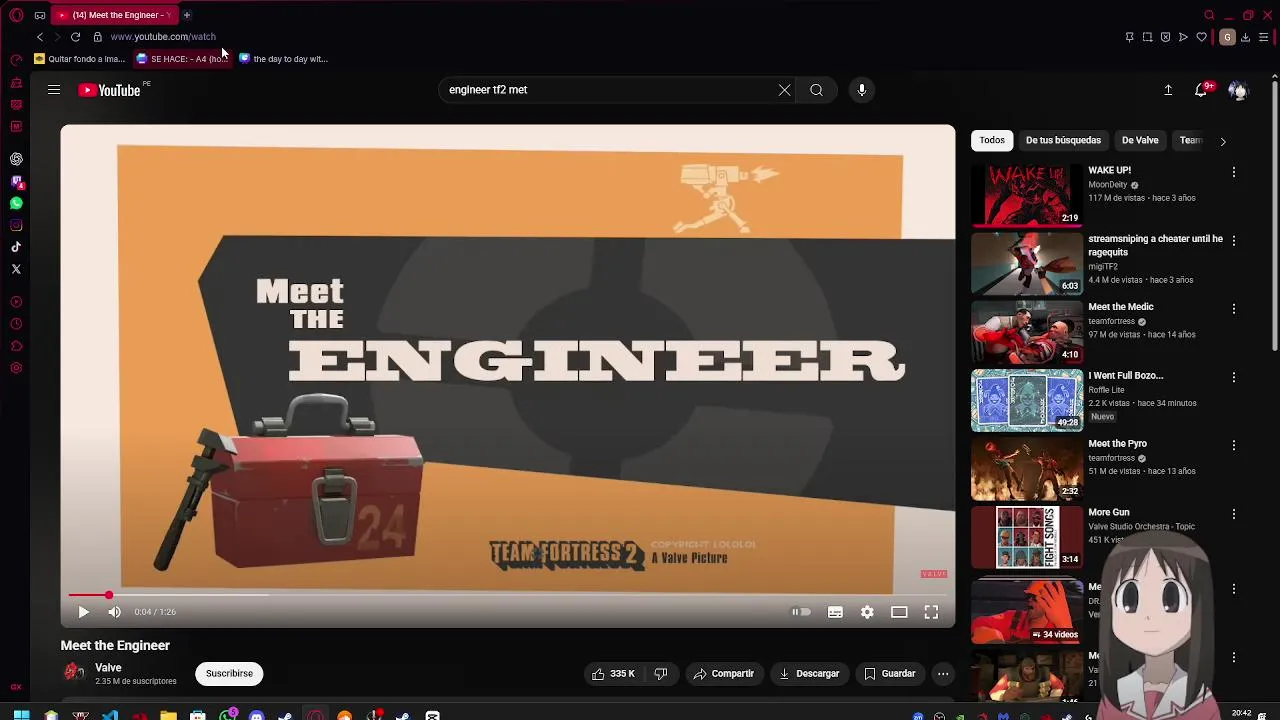Open options for More Gun
1280x720 pixels.
[x=1233, y=513]
